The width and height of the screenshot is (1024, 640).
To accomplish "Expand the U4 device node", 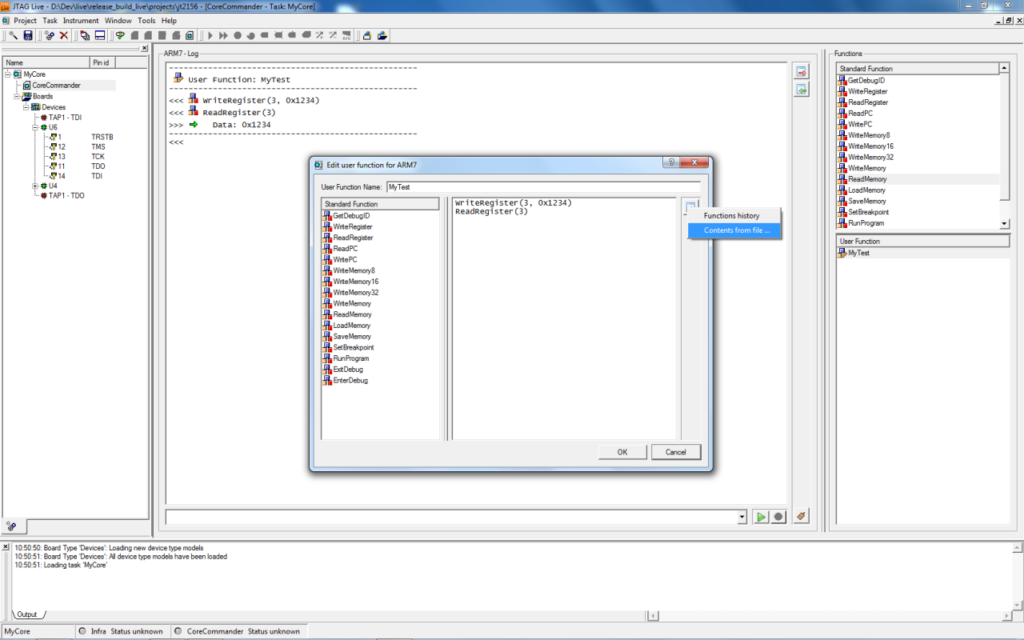I will 35,186.
